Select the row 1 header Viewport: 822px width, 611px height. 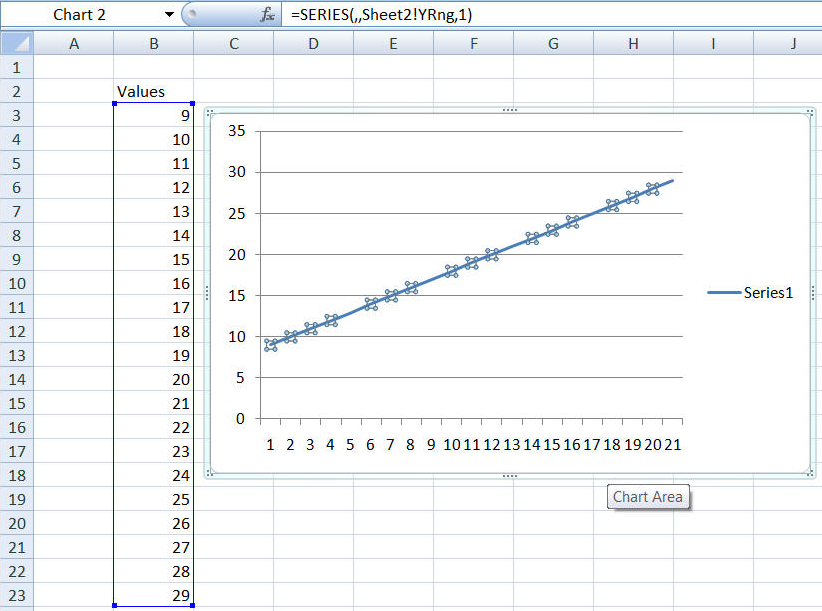click(x=17, y=67)
